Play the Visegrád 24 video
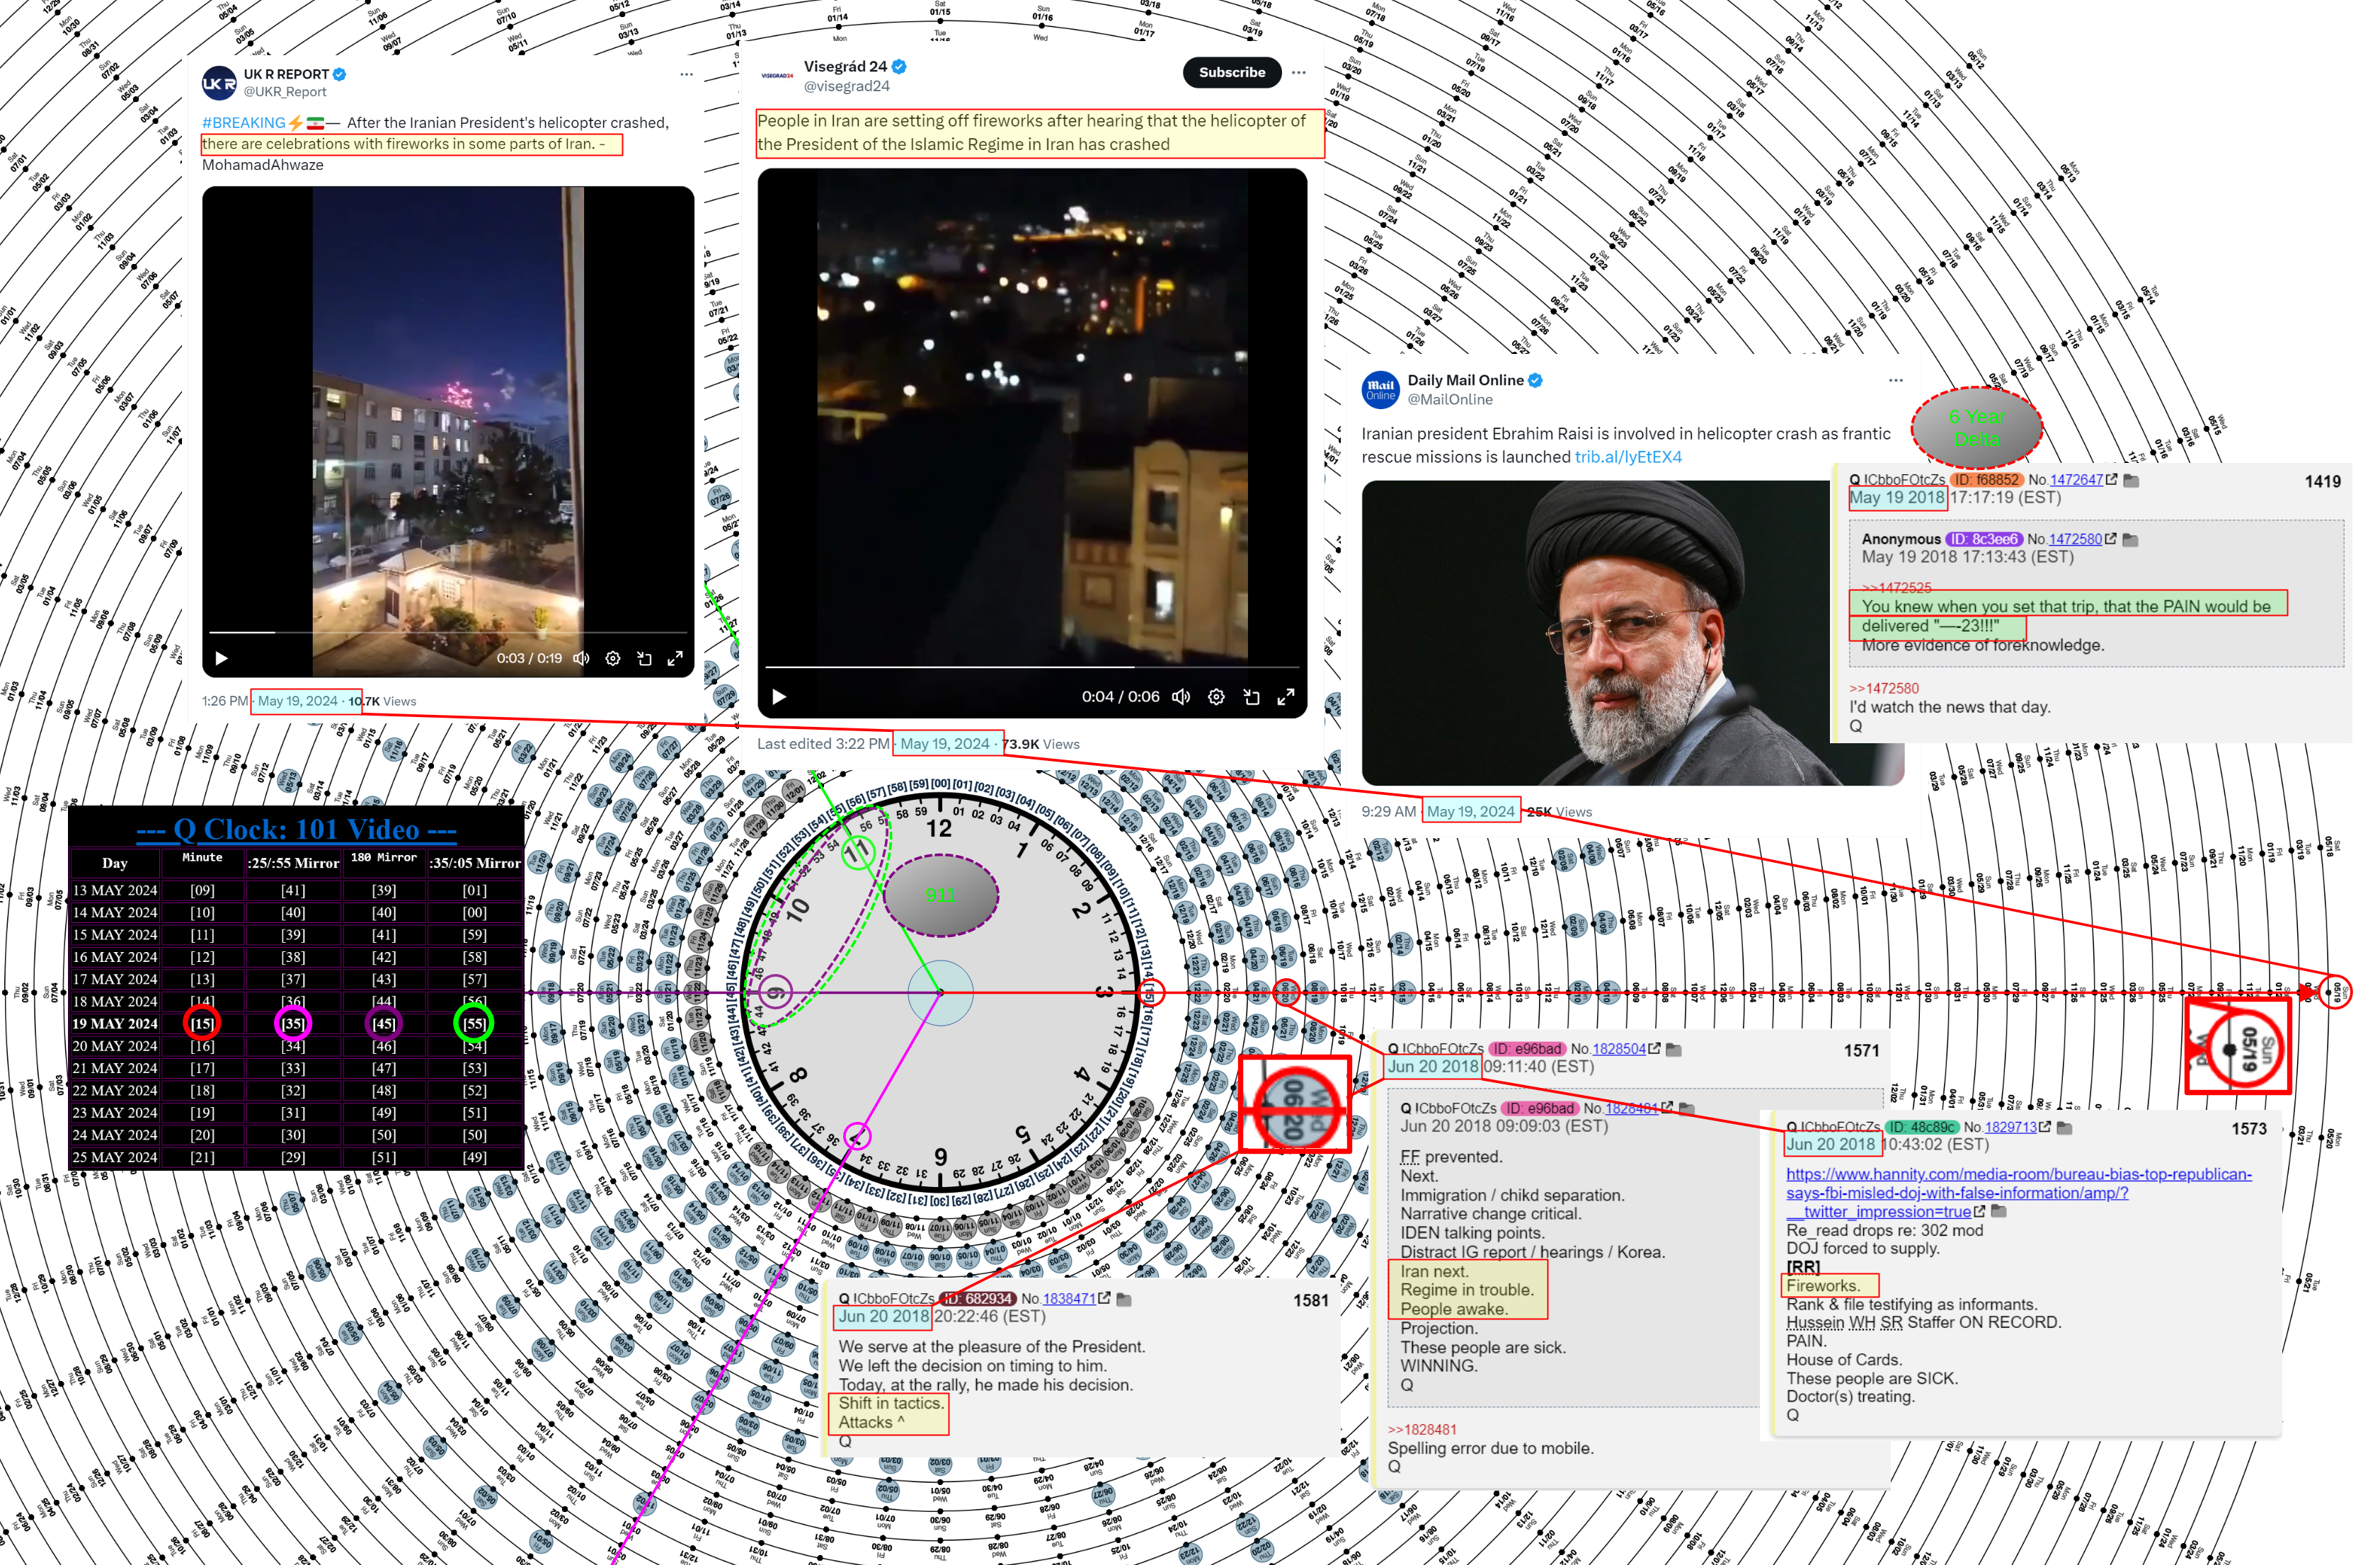 [779, 696]
